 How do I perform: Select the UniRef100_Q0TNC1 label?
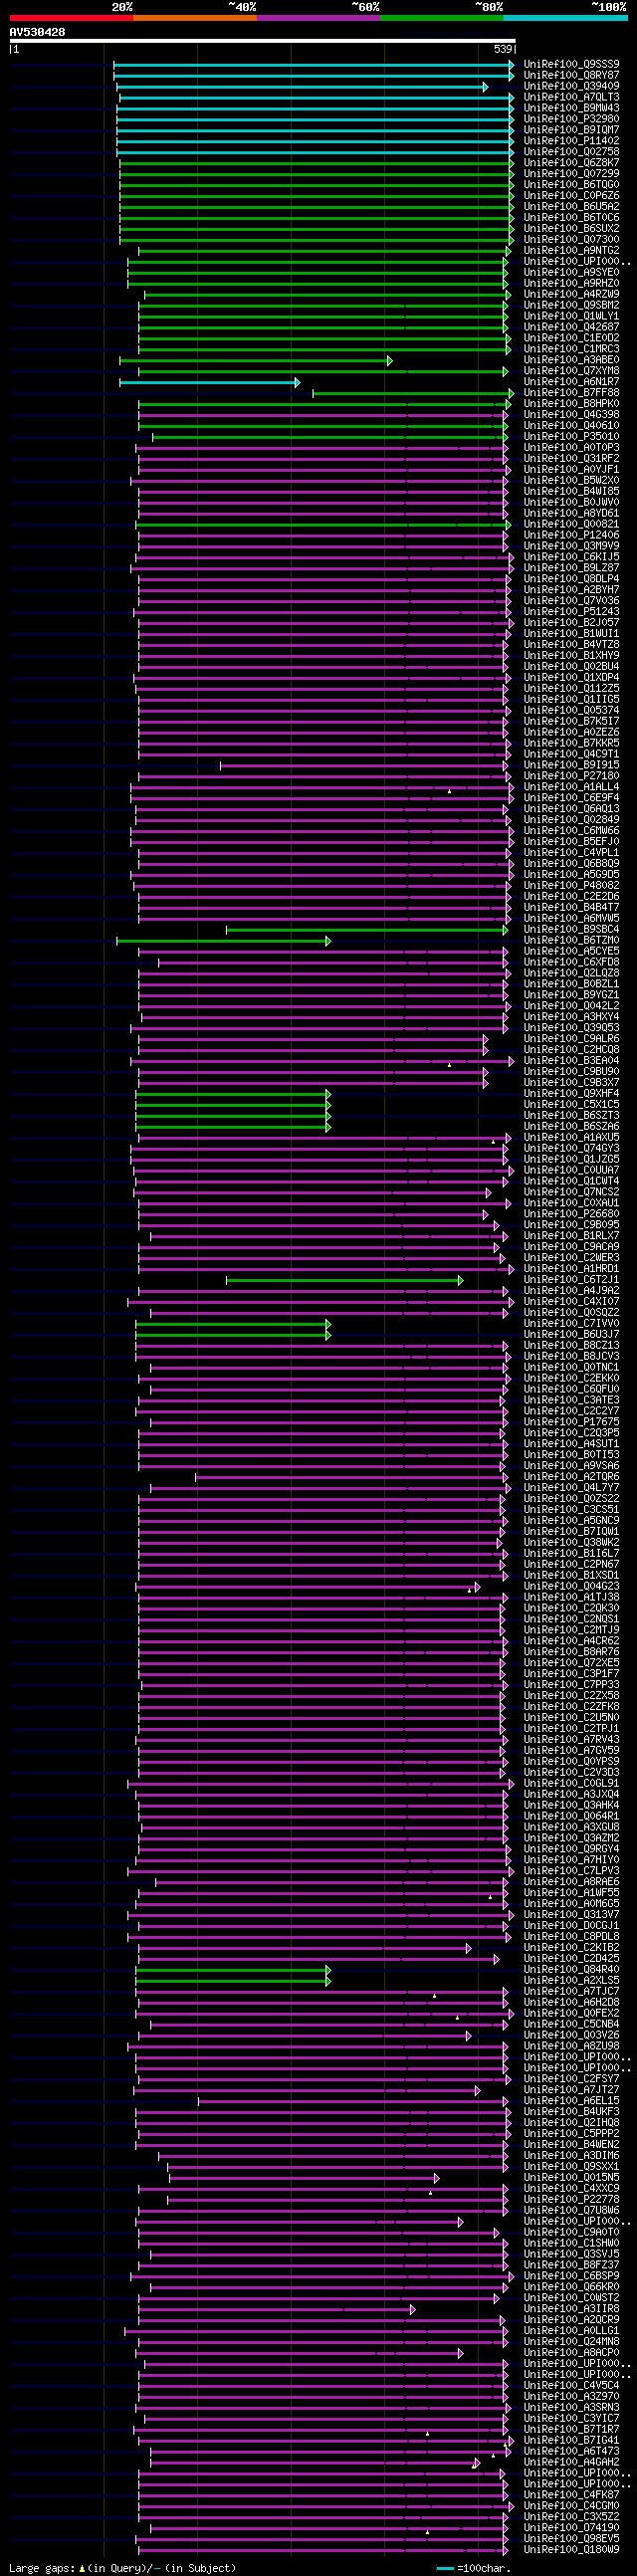click(x=571, y=1367)
